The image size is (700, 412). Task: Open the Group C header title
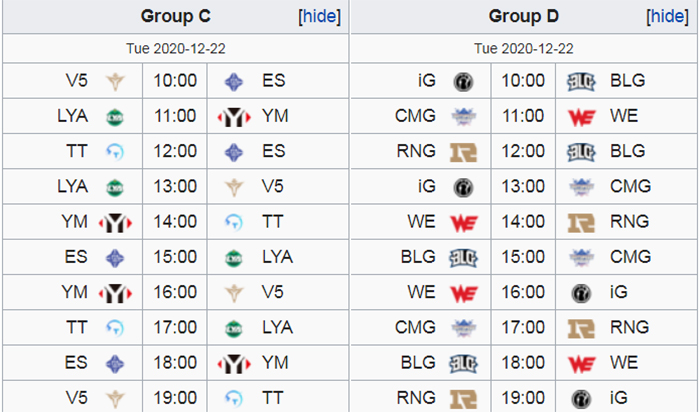[175, 17]
